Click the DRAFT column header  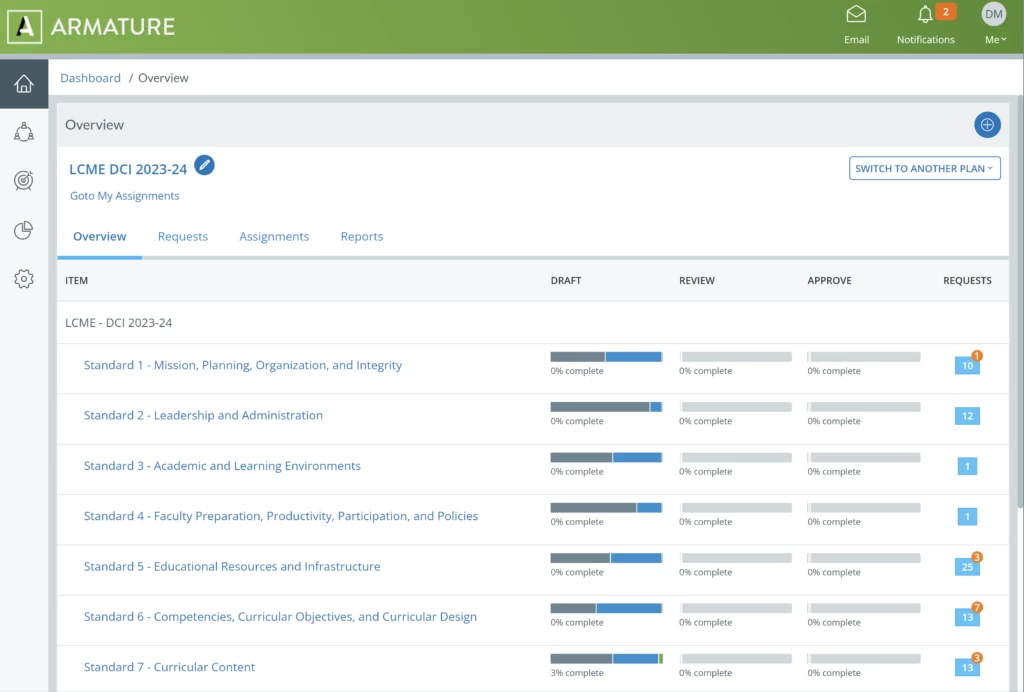tap(566, 280)
